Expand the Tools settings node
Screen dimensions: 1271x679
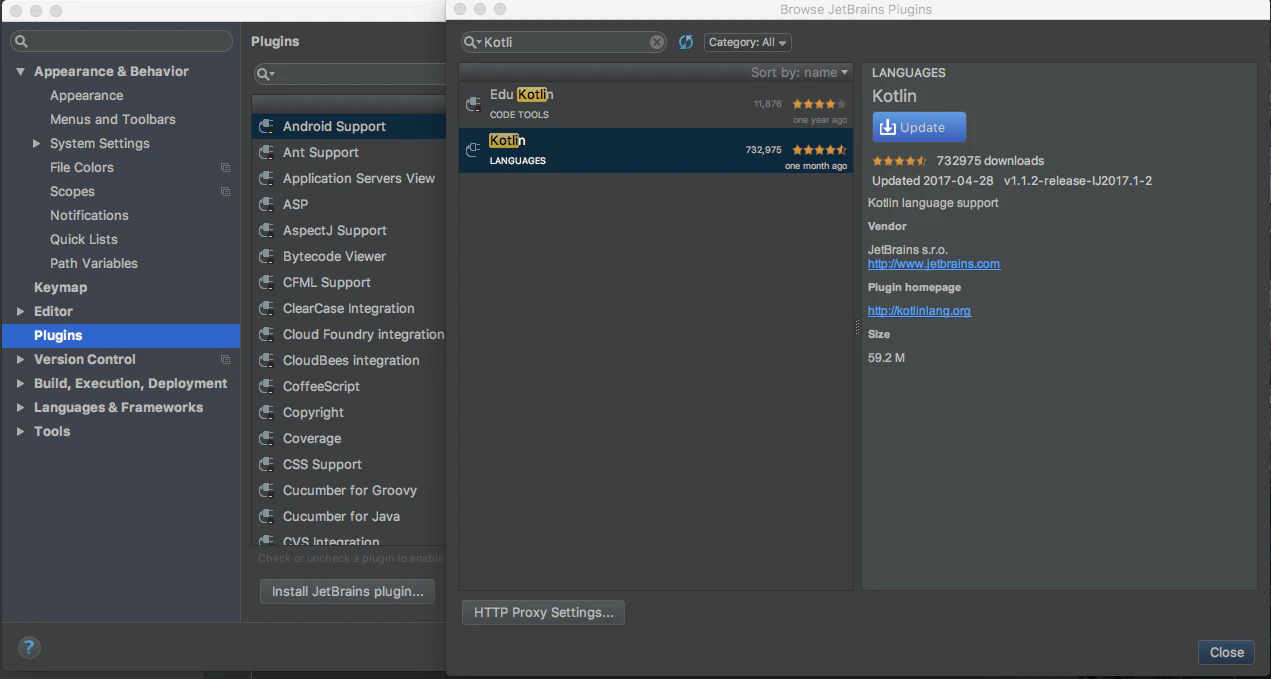pos(20,432)
